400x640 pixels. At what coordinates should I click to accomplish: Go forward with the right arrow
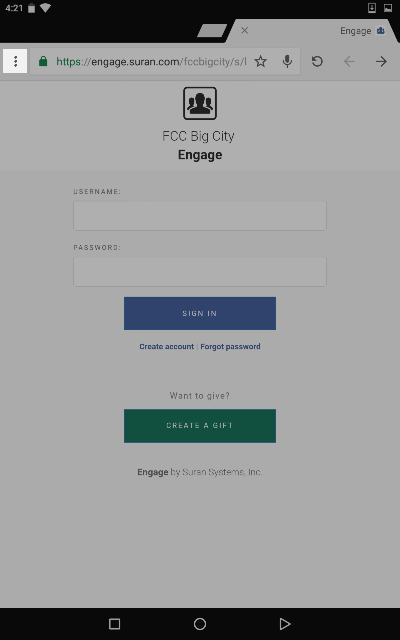pos(381,61)
